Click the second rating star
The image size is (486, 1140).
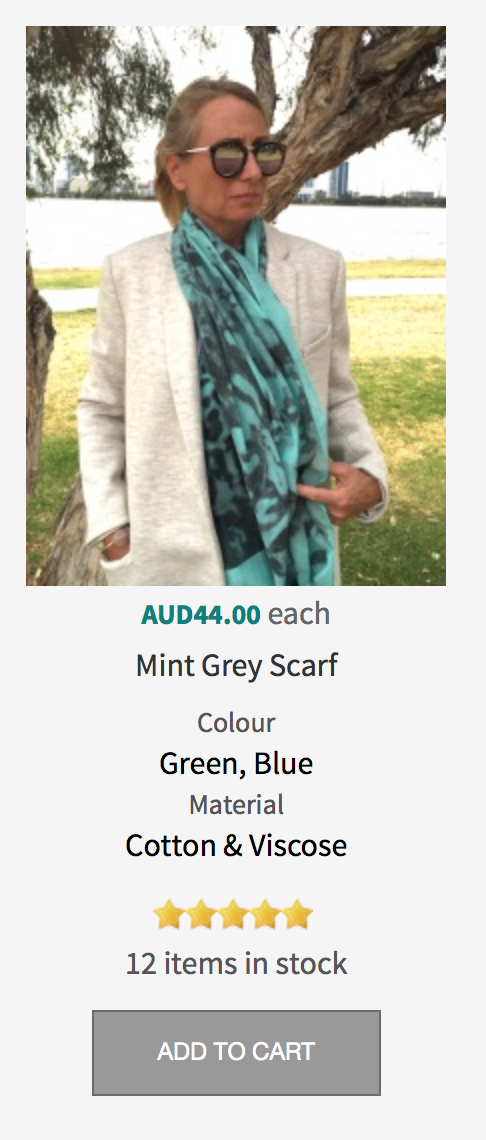tap(201, 915)
